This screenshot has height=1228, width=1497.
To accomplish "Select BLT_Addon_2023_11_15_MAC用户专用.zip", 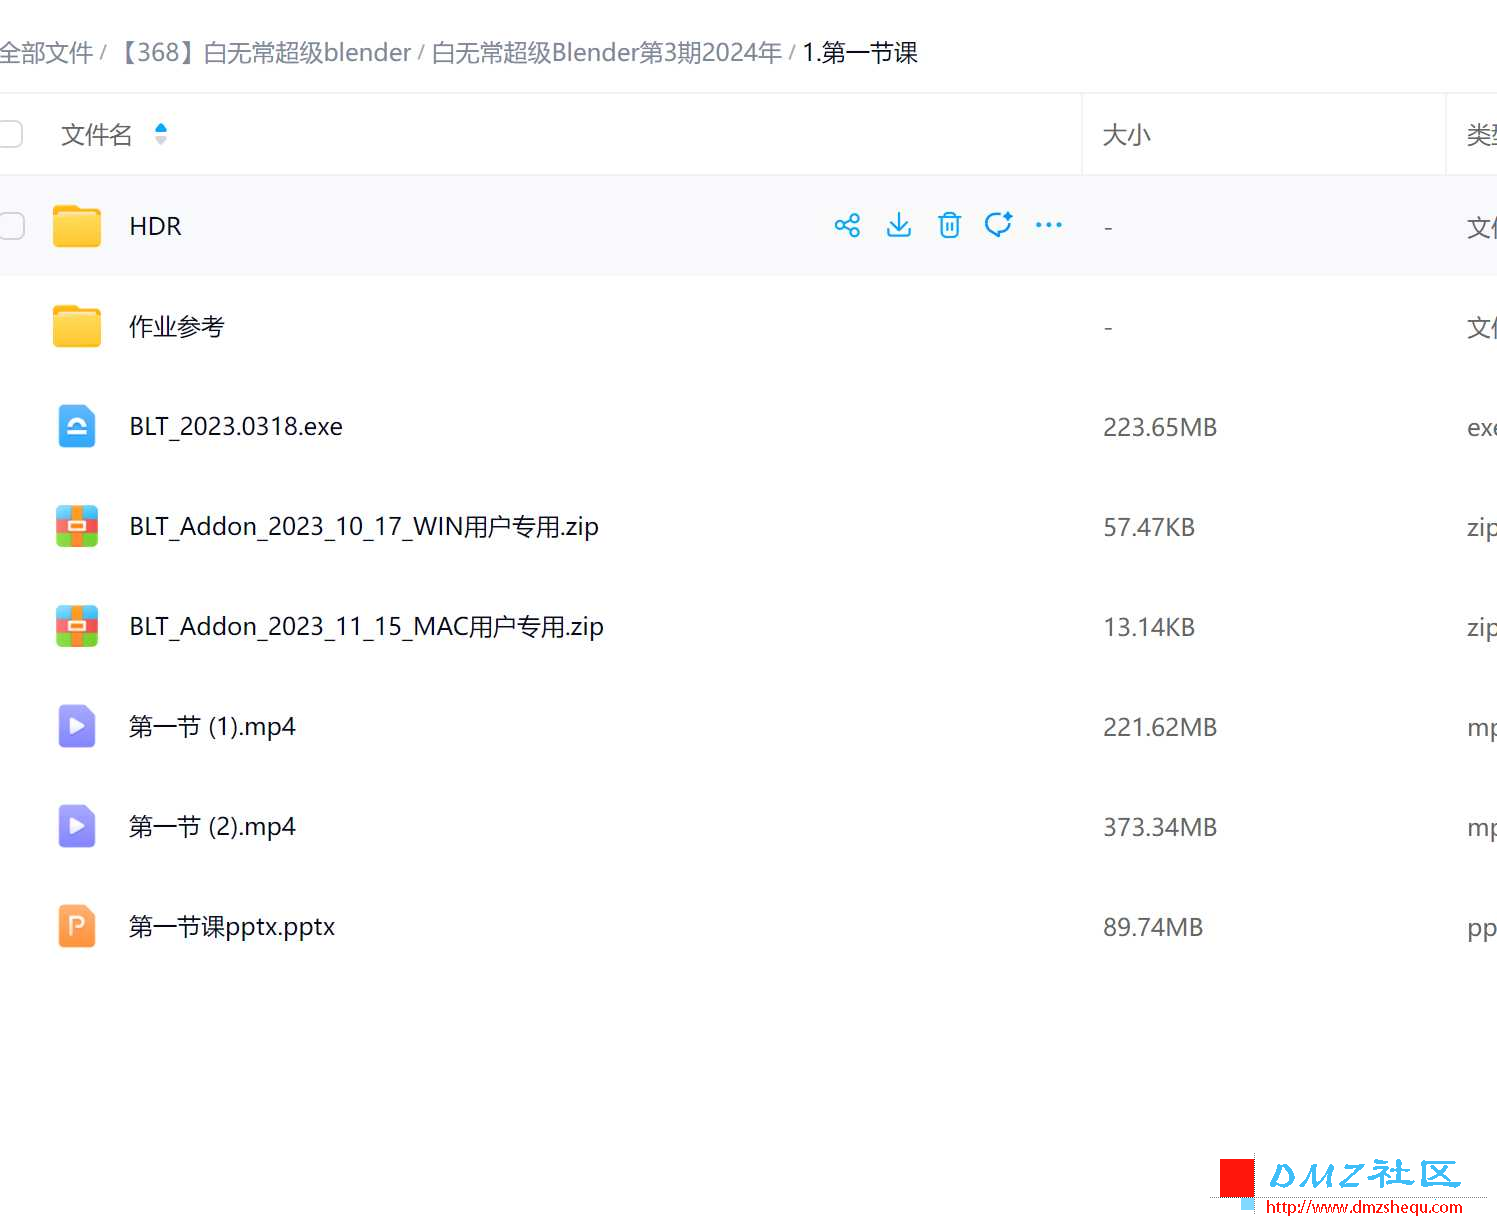I will pos(366,626).
